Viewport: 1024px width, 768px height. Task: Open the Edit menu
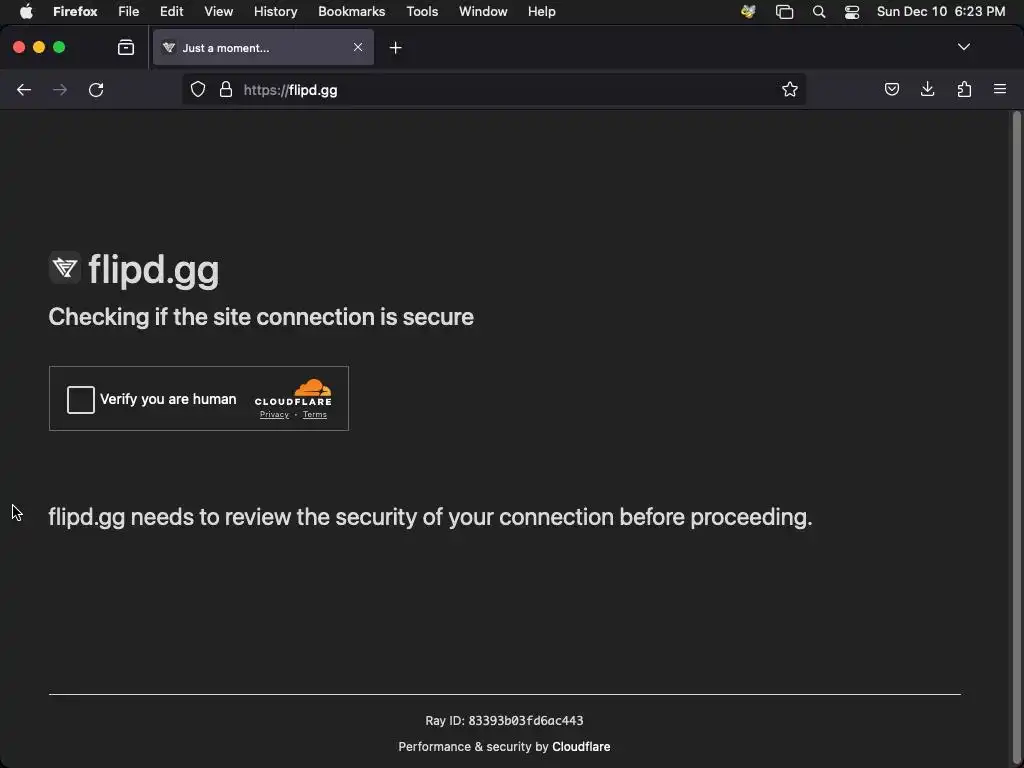coord(172,12)
